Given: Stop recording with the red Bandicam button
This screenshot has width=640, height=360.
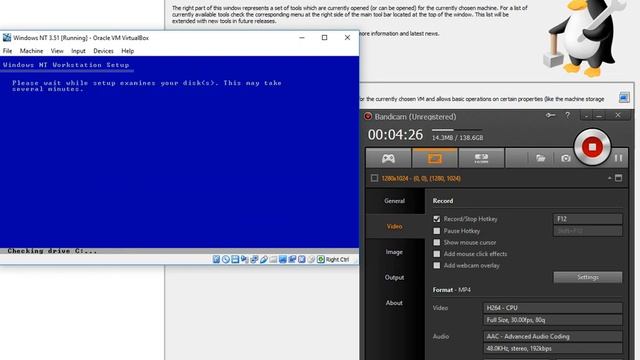Looking at the screenshot, I should pyautogui.click(x=592, y=147).
